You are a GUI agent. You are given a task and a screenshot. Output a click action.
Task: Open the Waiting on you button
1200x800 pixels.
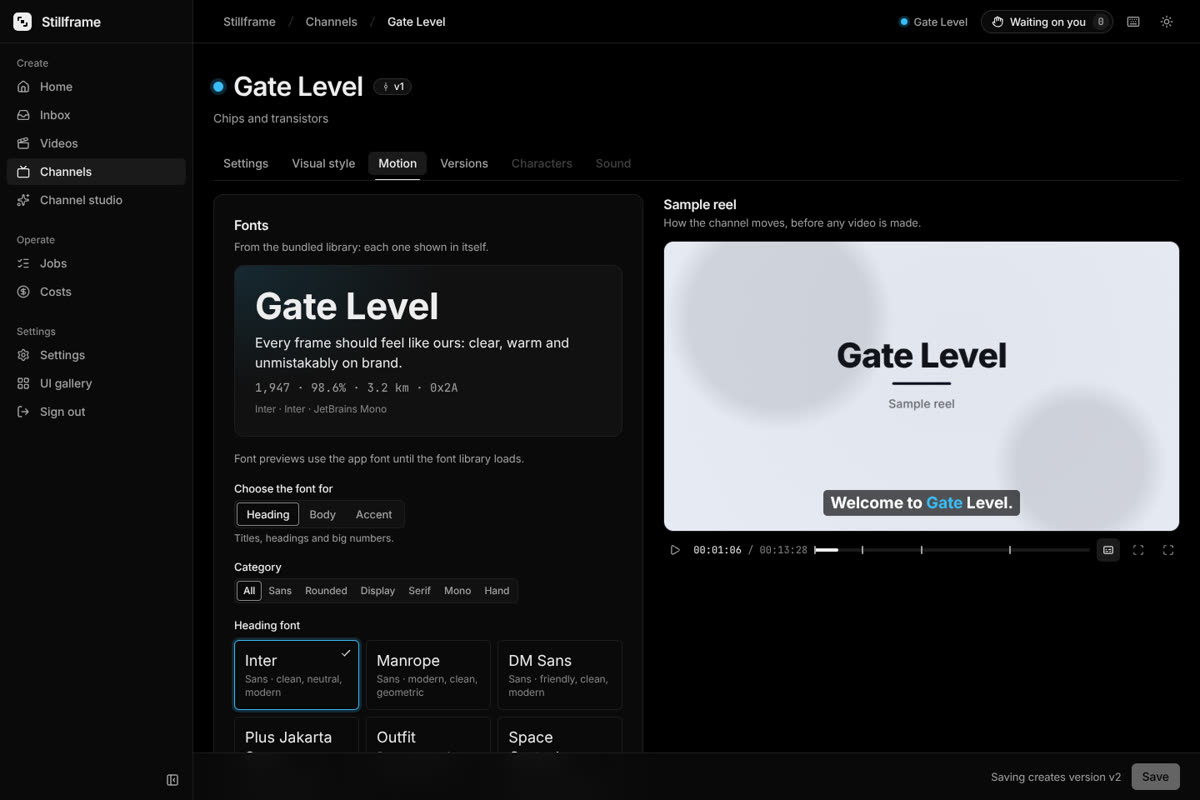(1047, 22)
